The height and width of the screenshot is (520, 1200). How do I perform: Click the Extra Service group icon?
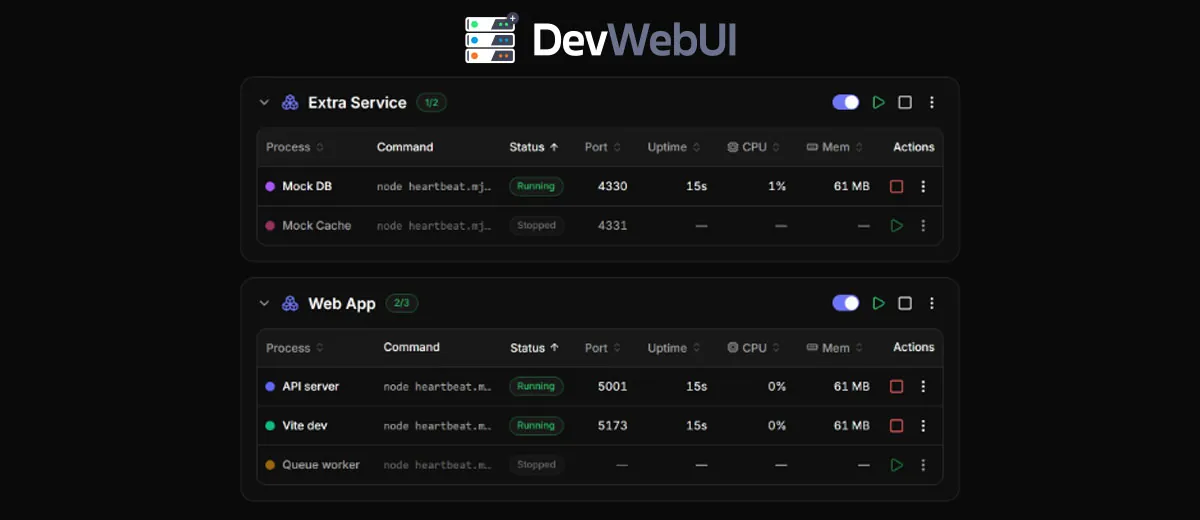(x=290, y=102)
